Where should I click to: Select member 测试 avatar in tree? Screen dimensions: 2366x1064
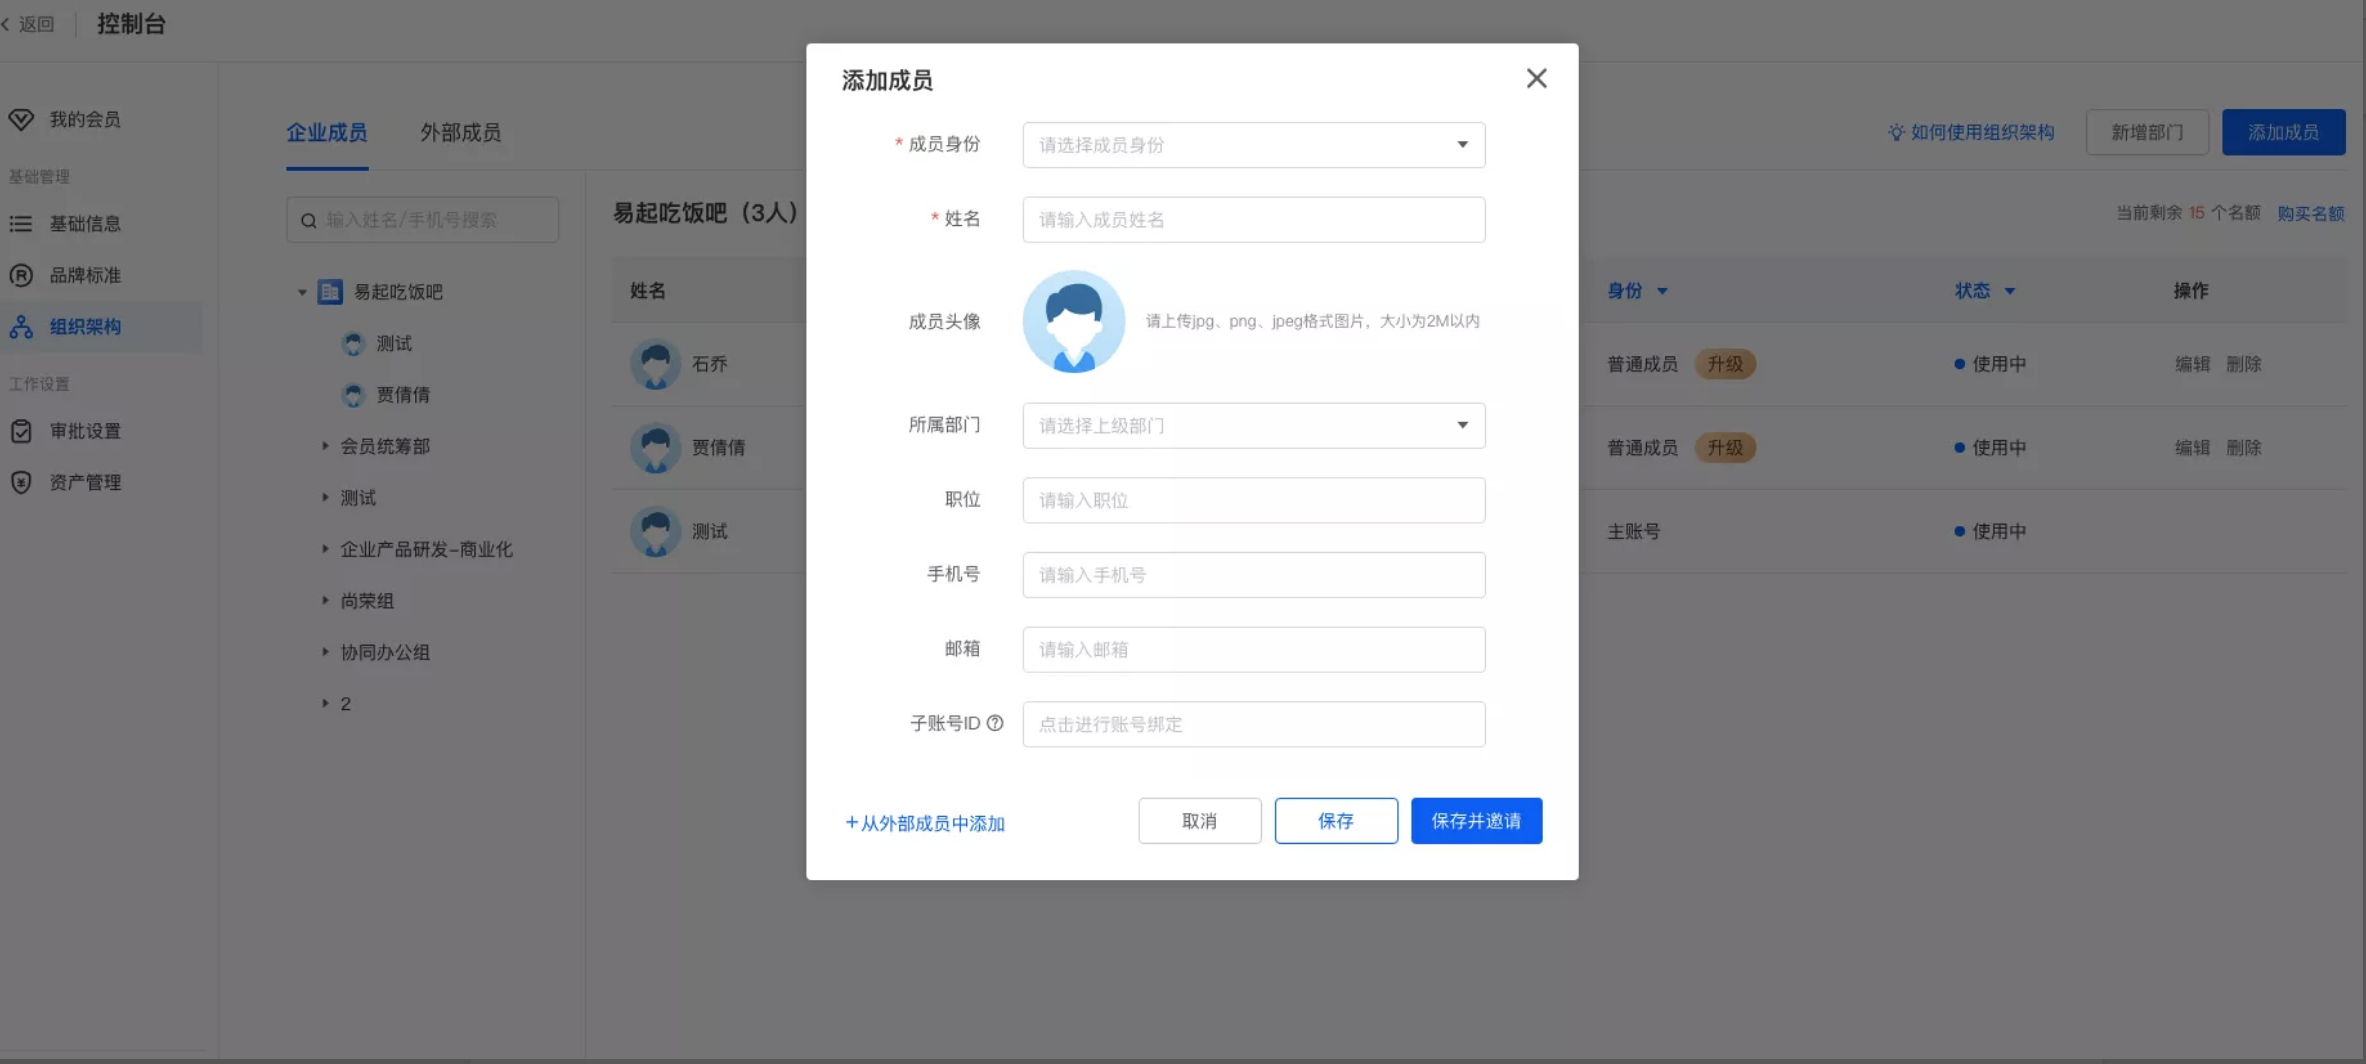coord(353,344)
